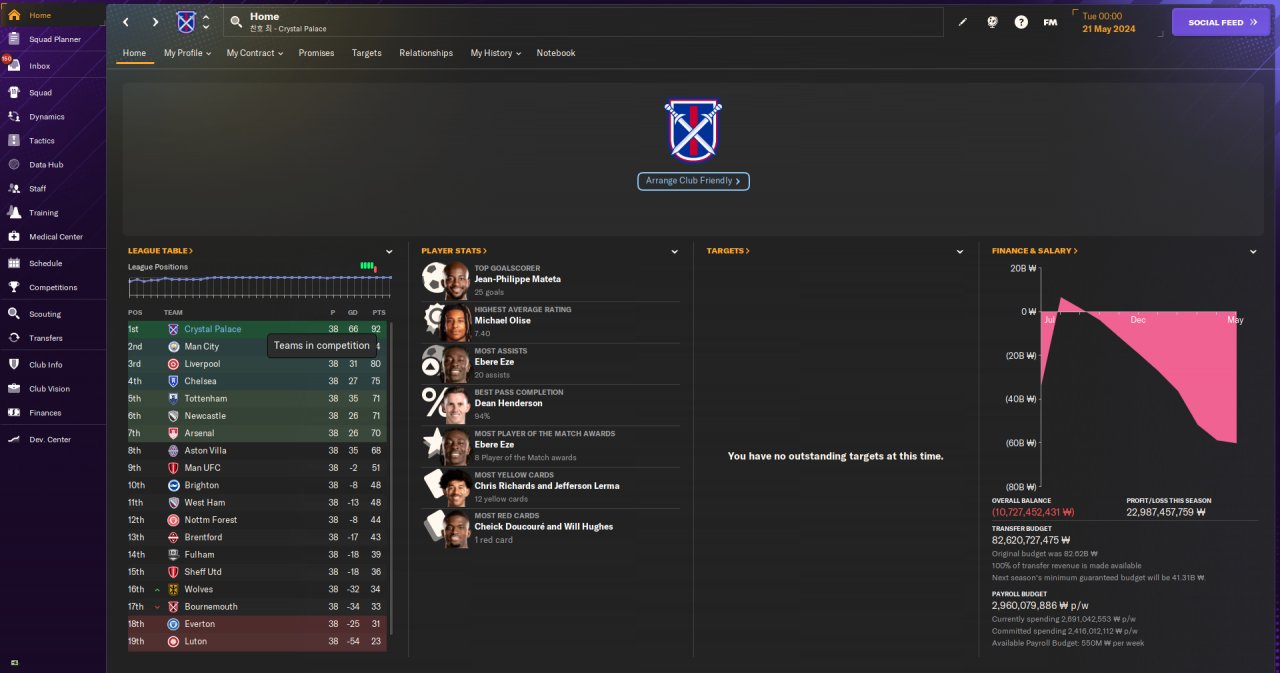
Task: Switch to the Notebook tab
Action: [x=556, y=53]
